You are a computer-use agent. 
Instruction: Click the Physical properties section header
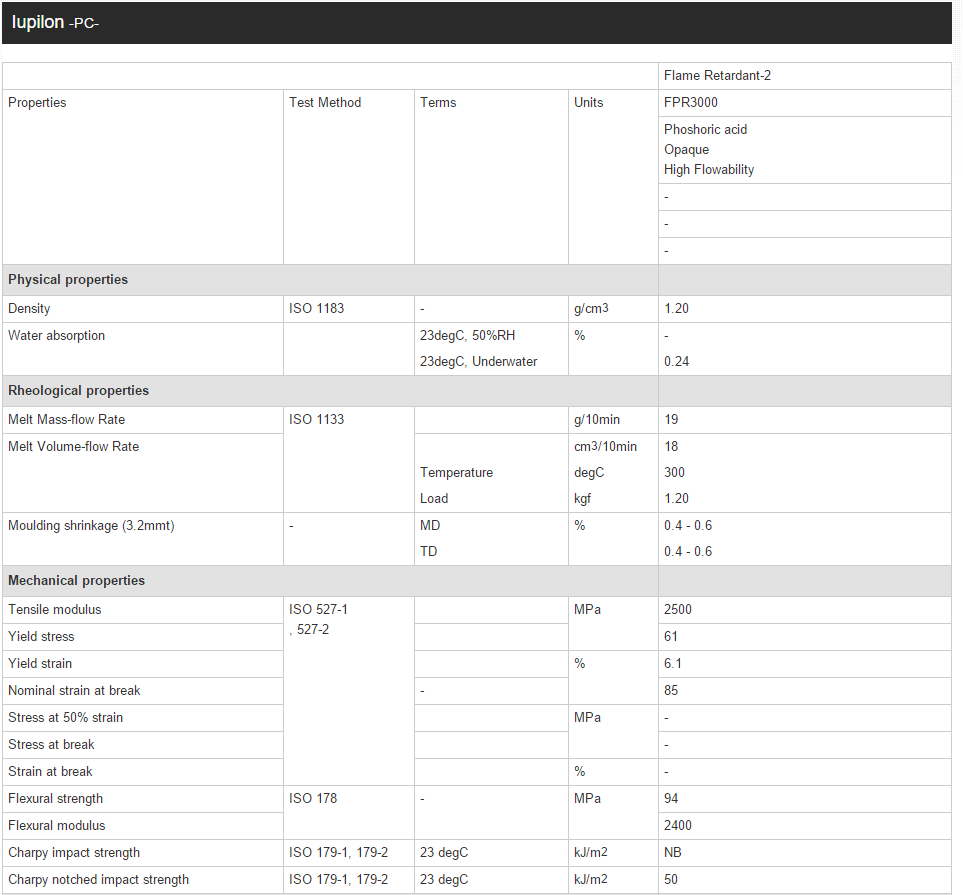point(68,280)
